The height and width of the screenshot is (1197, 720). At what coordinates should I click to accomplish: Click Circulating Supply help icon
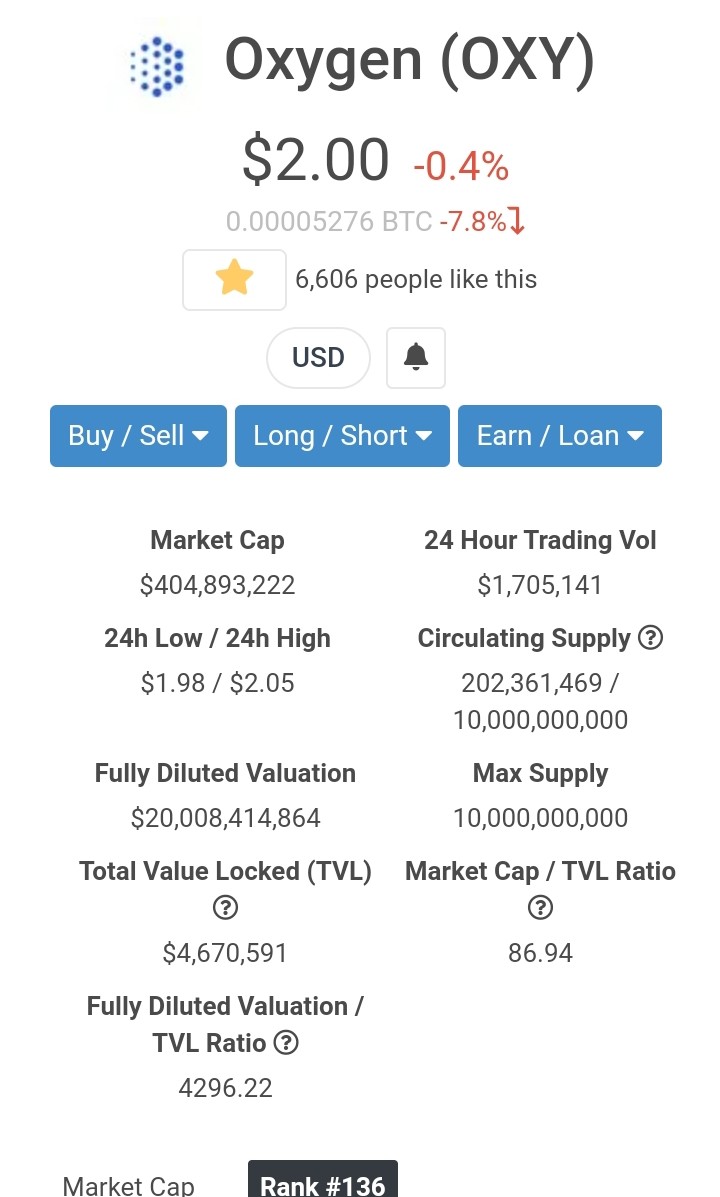tap(651, 637)
